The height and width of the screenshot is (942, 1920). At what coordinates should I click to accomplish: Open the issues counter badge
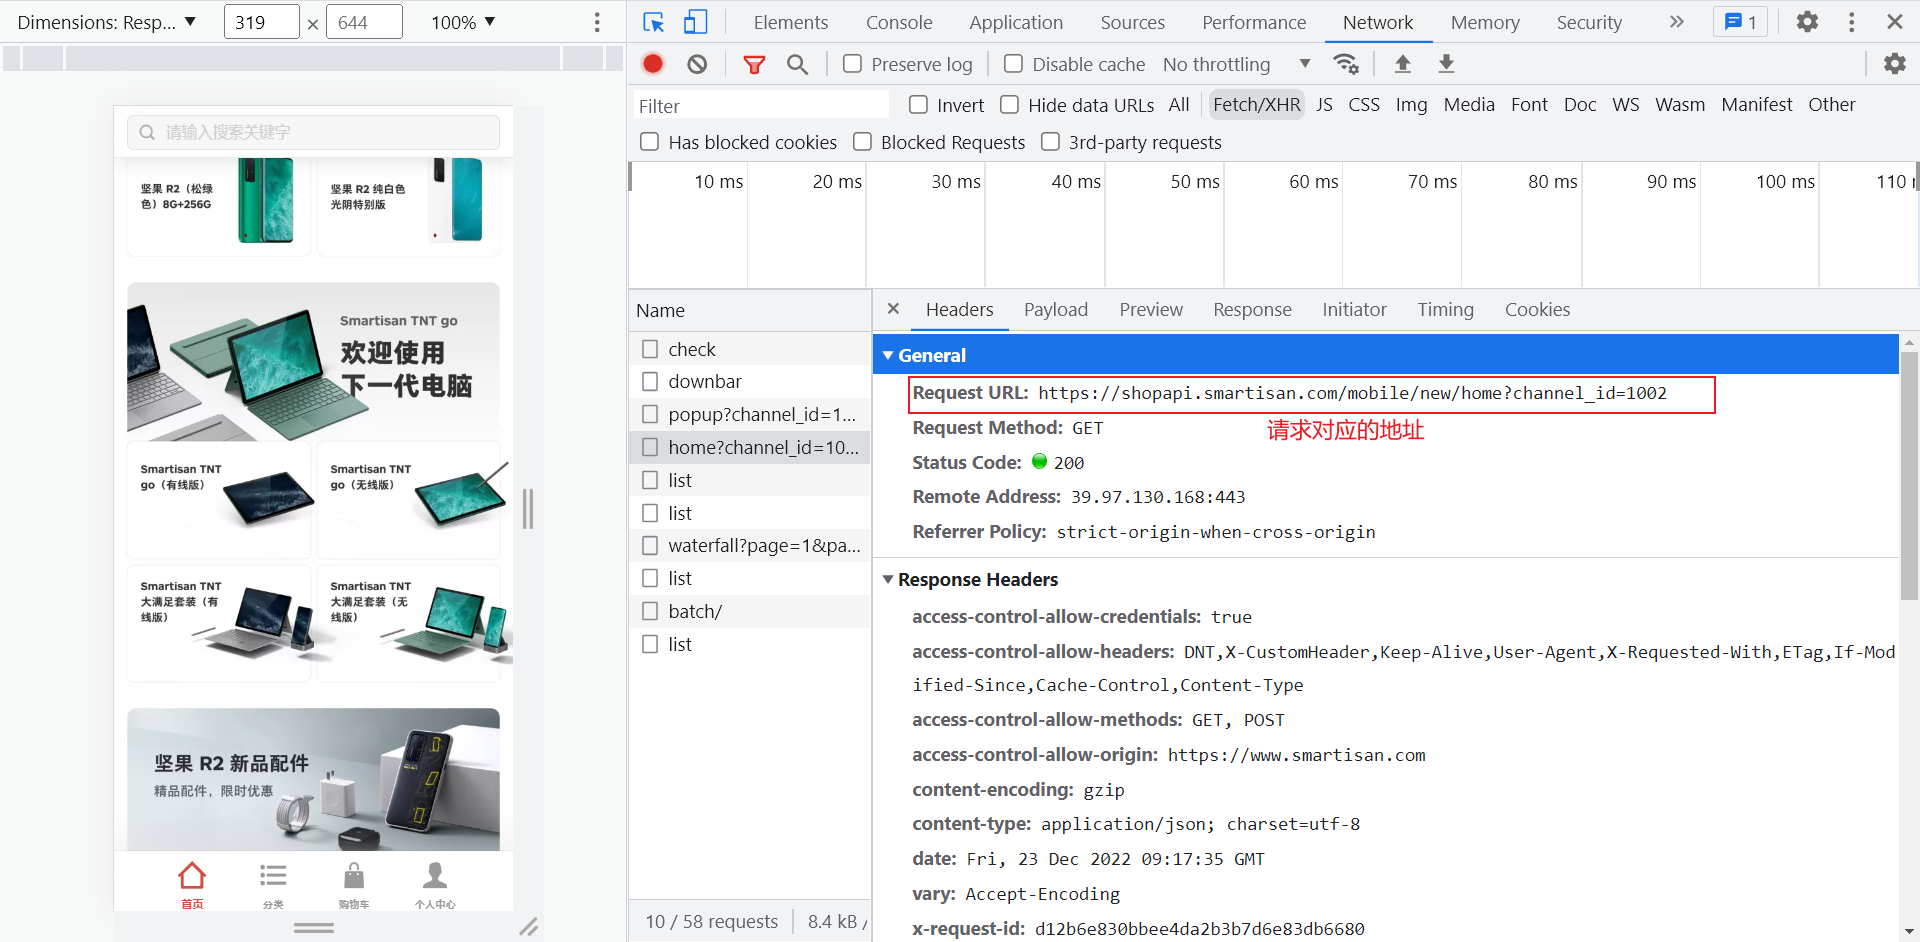point(1741,22)
